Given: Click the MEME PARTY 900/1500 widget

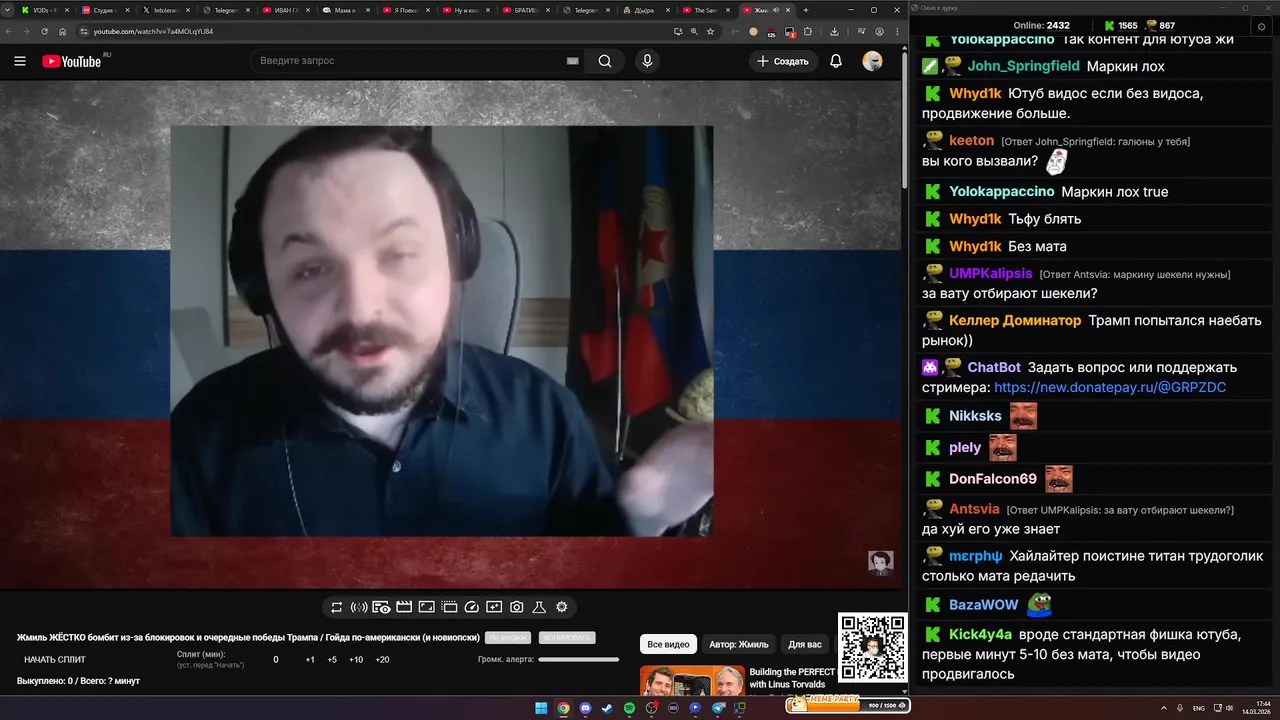Looking at the screenshot, I should click(x=848, y=704).
